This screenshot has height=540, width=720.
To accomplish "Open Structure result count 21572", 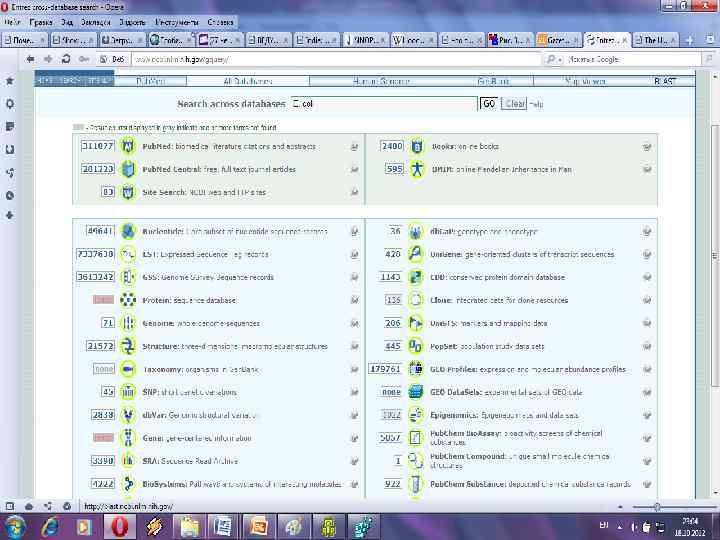I will click(x=100, y=345).
